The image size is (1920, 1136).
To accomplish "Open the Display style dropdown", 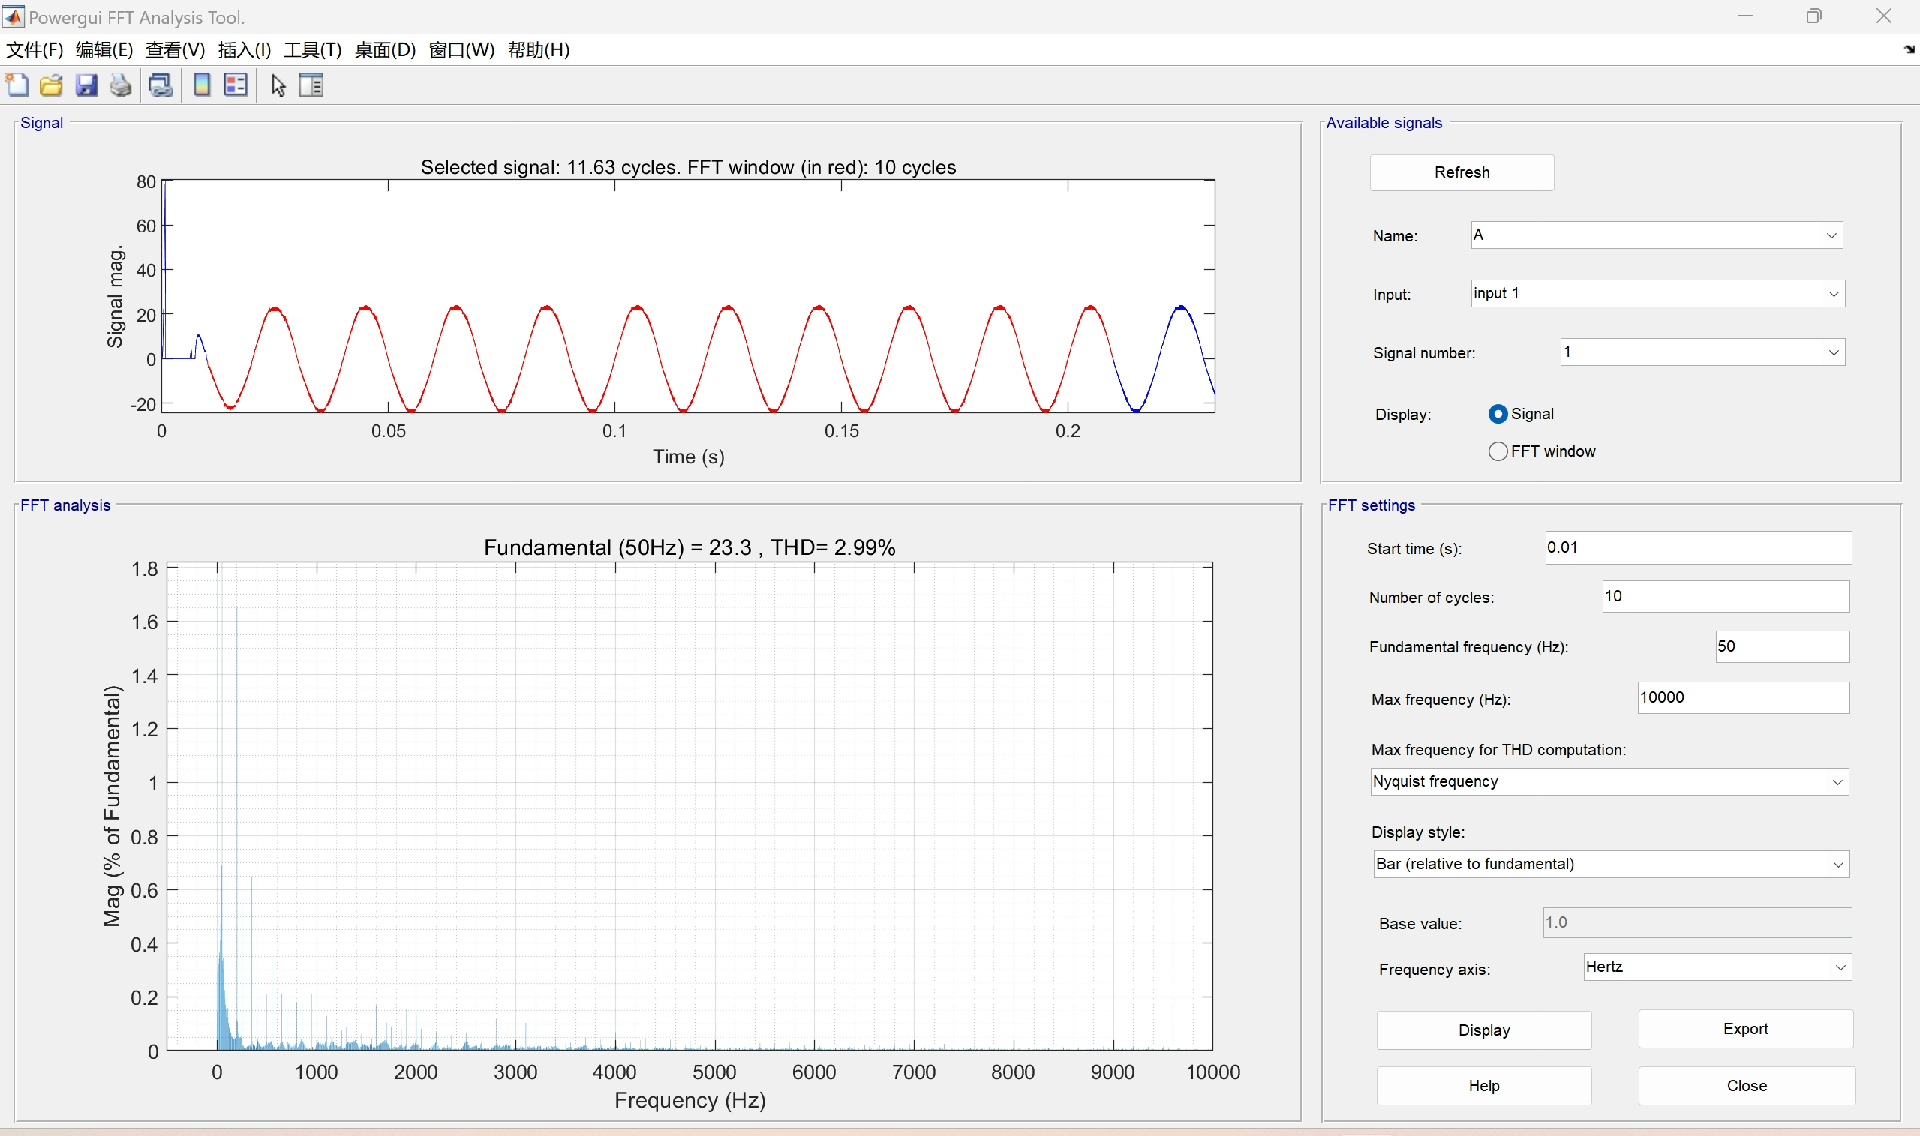I will coord(1611,865).
